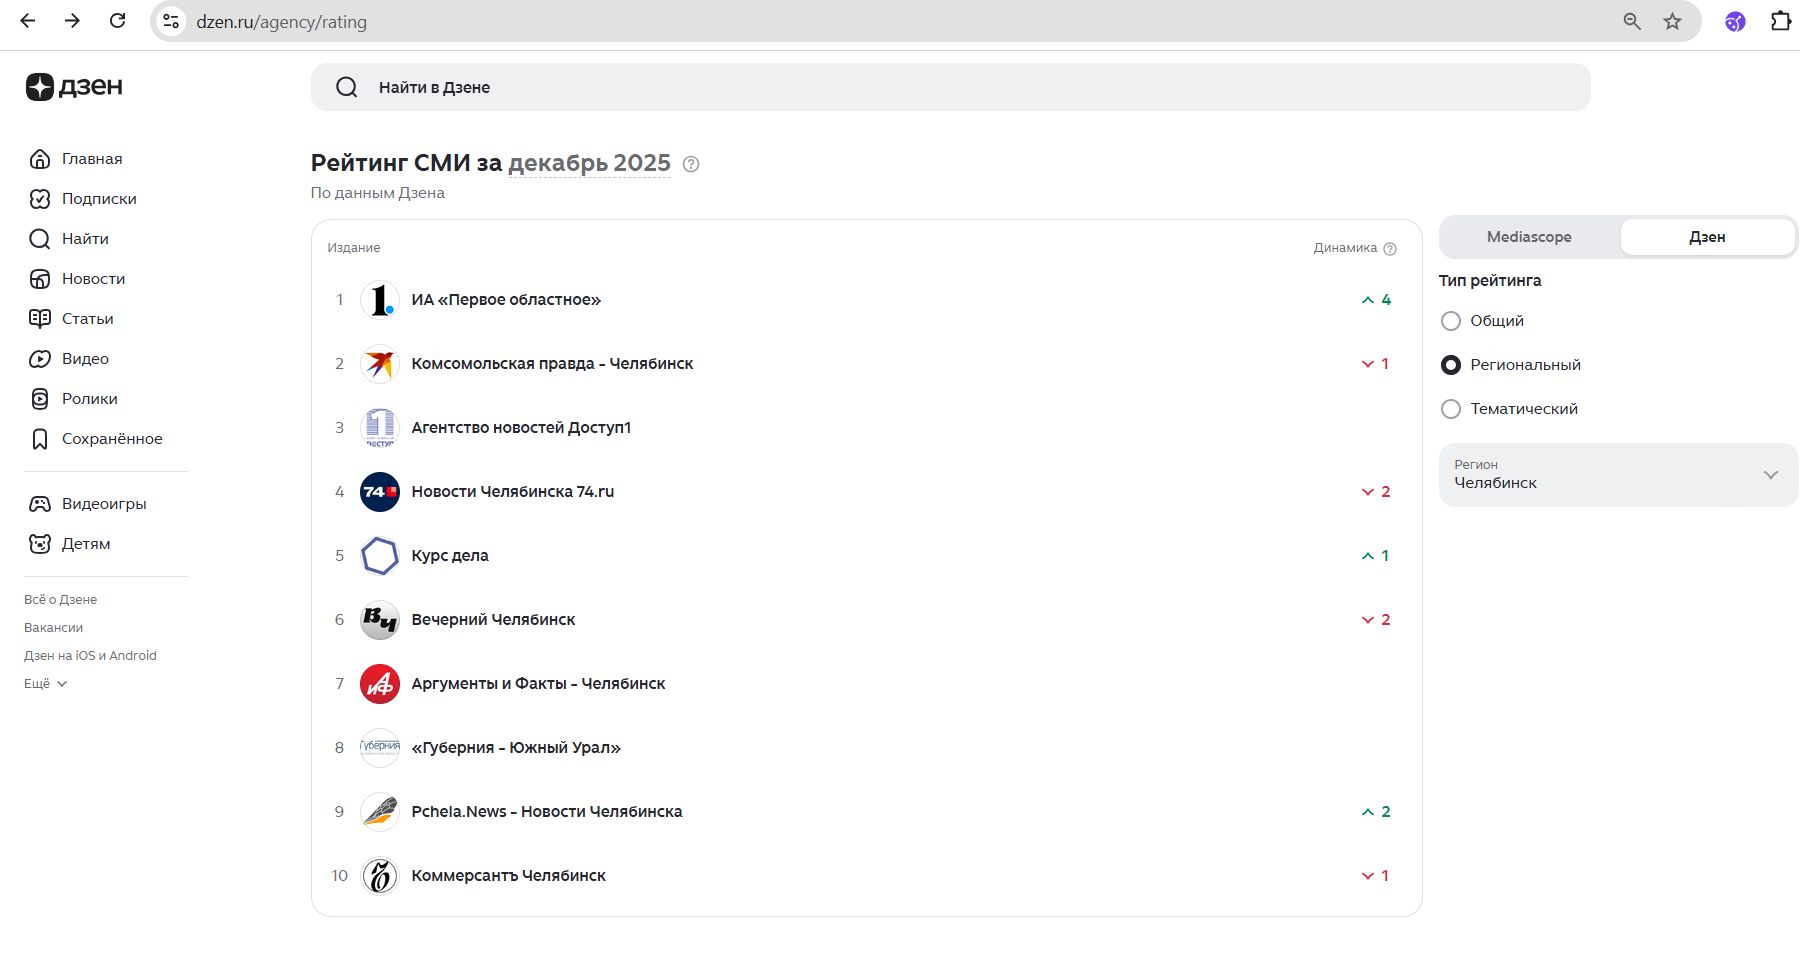1800x953 pixels.
Task: Select the Общий rating type
Action: 1450,321
